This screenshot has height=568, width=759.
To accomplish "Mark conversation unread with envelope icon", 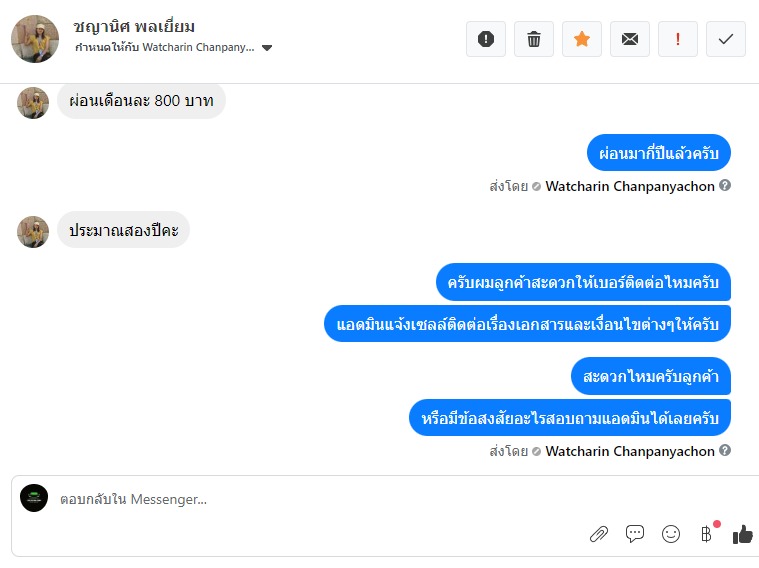I will (x=630, y=39).
